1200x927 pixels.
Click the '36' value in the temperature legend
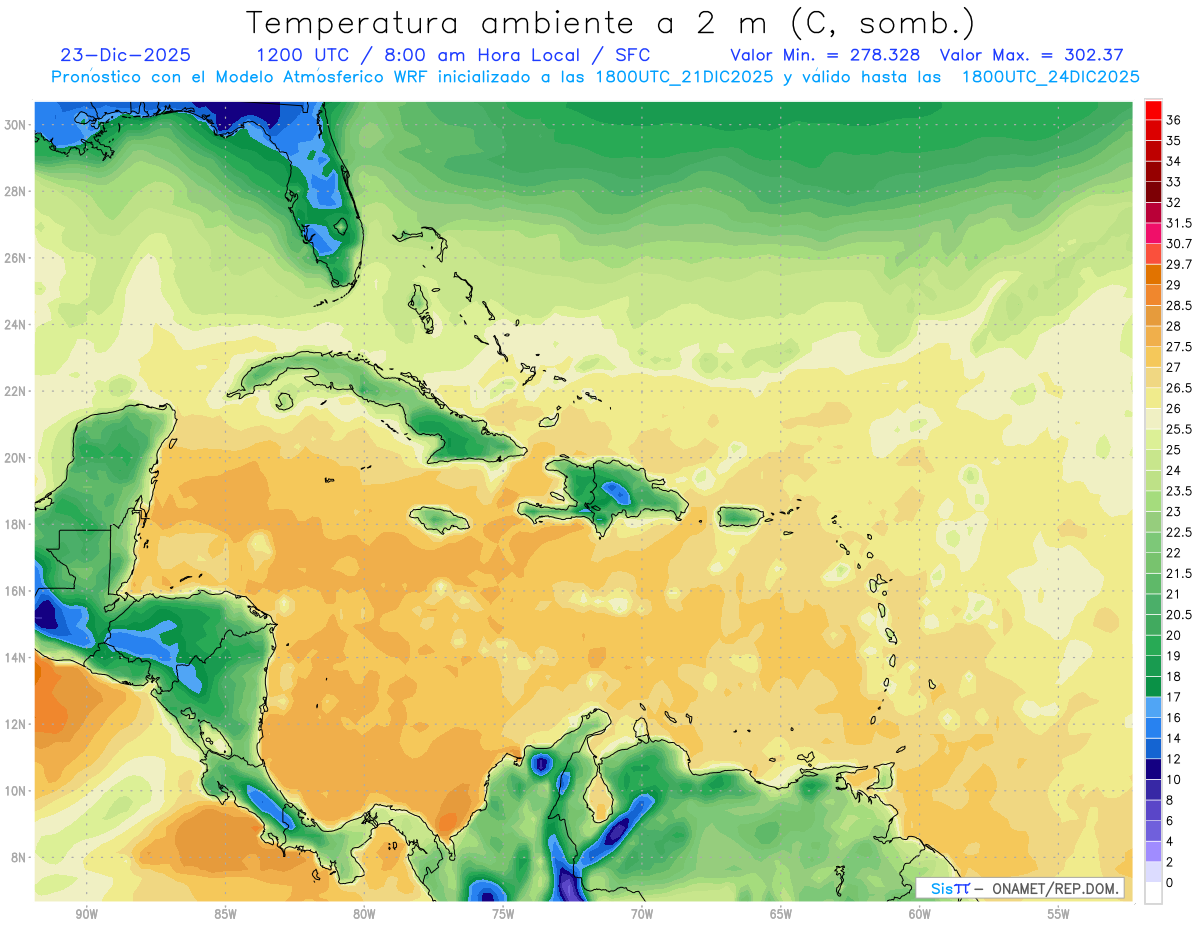pyautogui.click(x=1174, y=120)
